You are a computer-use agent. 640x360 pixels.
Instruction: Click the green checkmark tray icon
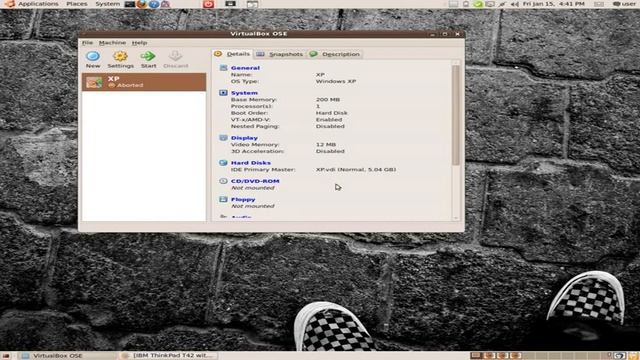pyautogui.click(x=478, y=4)
